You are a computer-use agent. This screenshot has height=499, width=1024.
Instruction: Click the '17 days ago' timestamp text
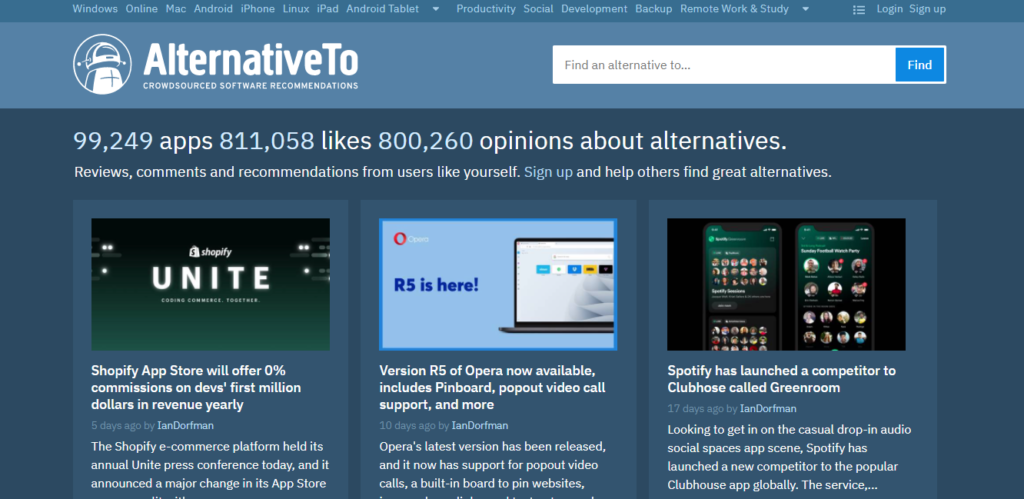point(695,408)
